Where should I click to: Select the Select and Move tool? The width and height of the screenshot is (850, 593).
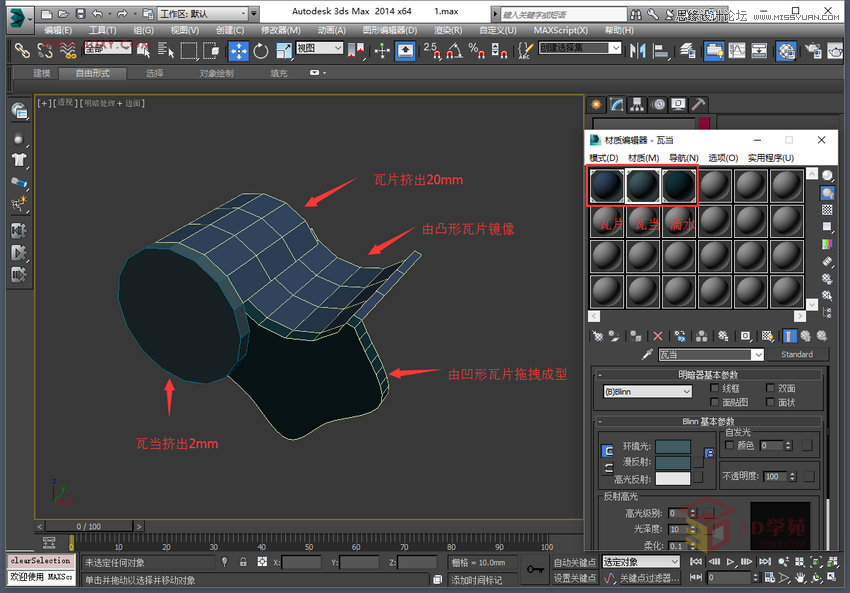click(240, 50)
